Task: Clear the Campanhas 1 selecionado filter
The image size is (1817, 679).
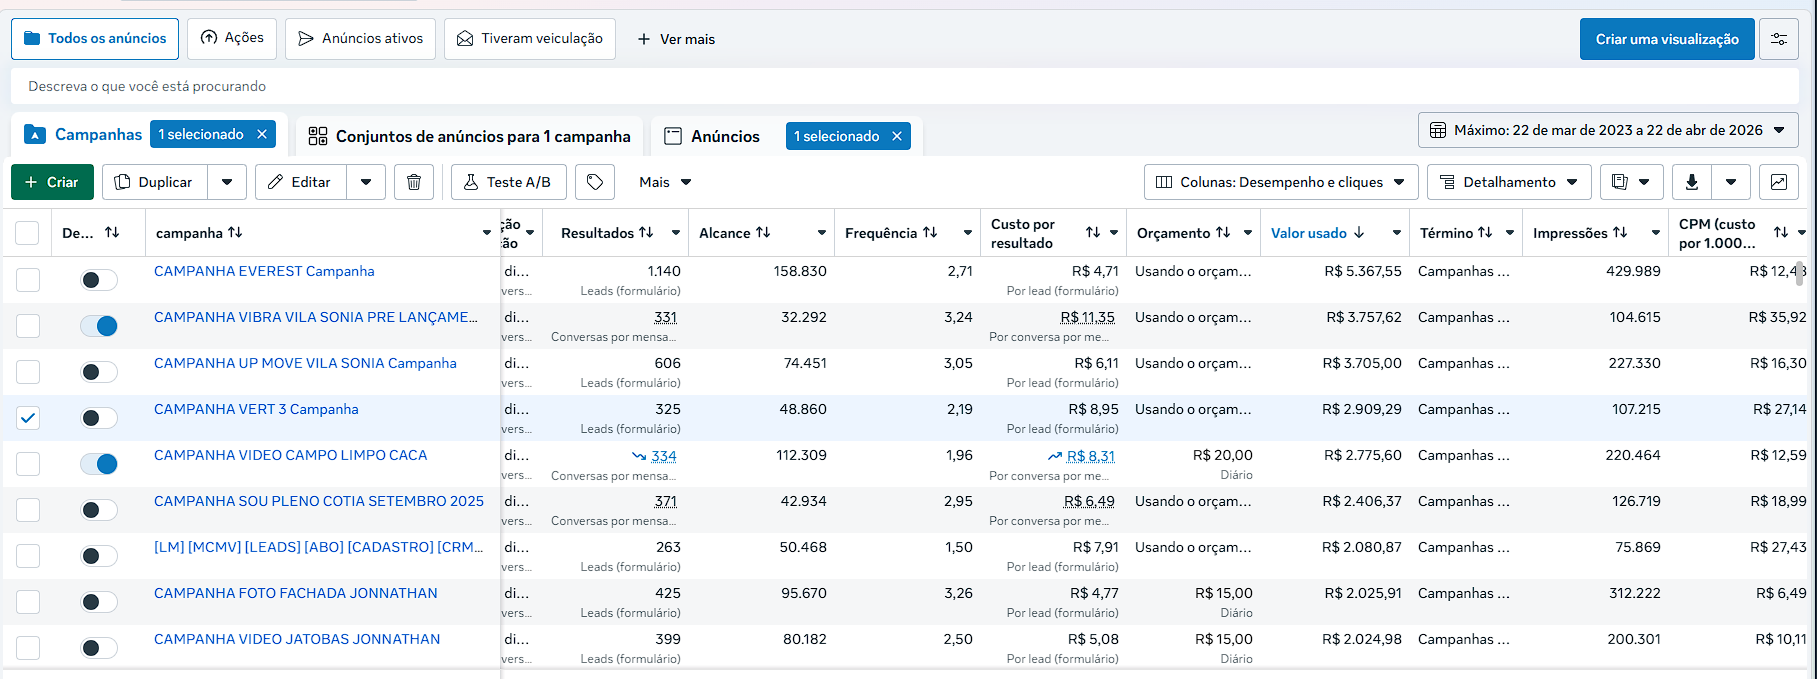Action: pyautogui.click(x=262, y=134)
